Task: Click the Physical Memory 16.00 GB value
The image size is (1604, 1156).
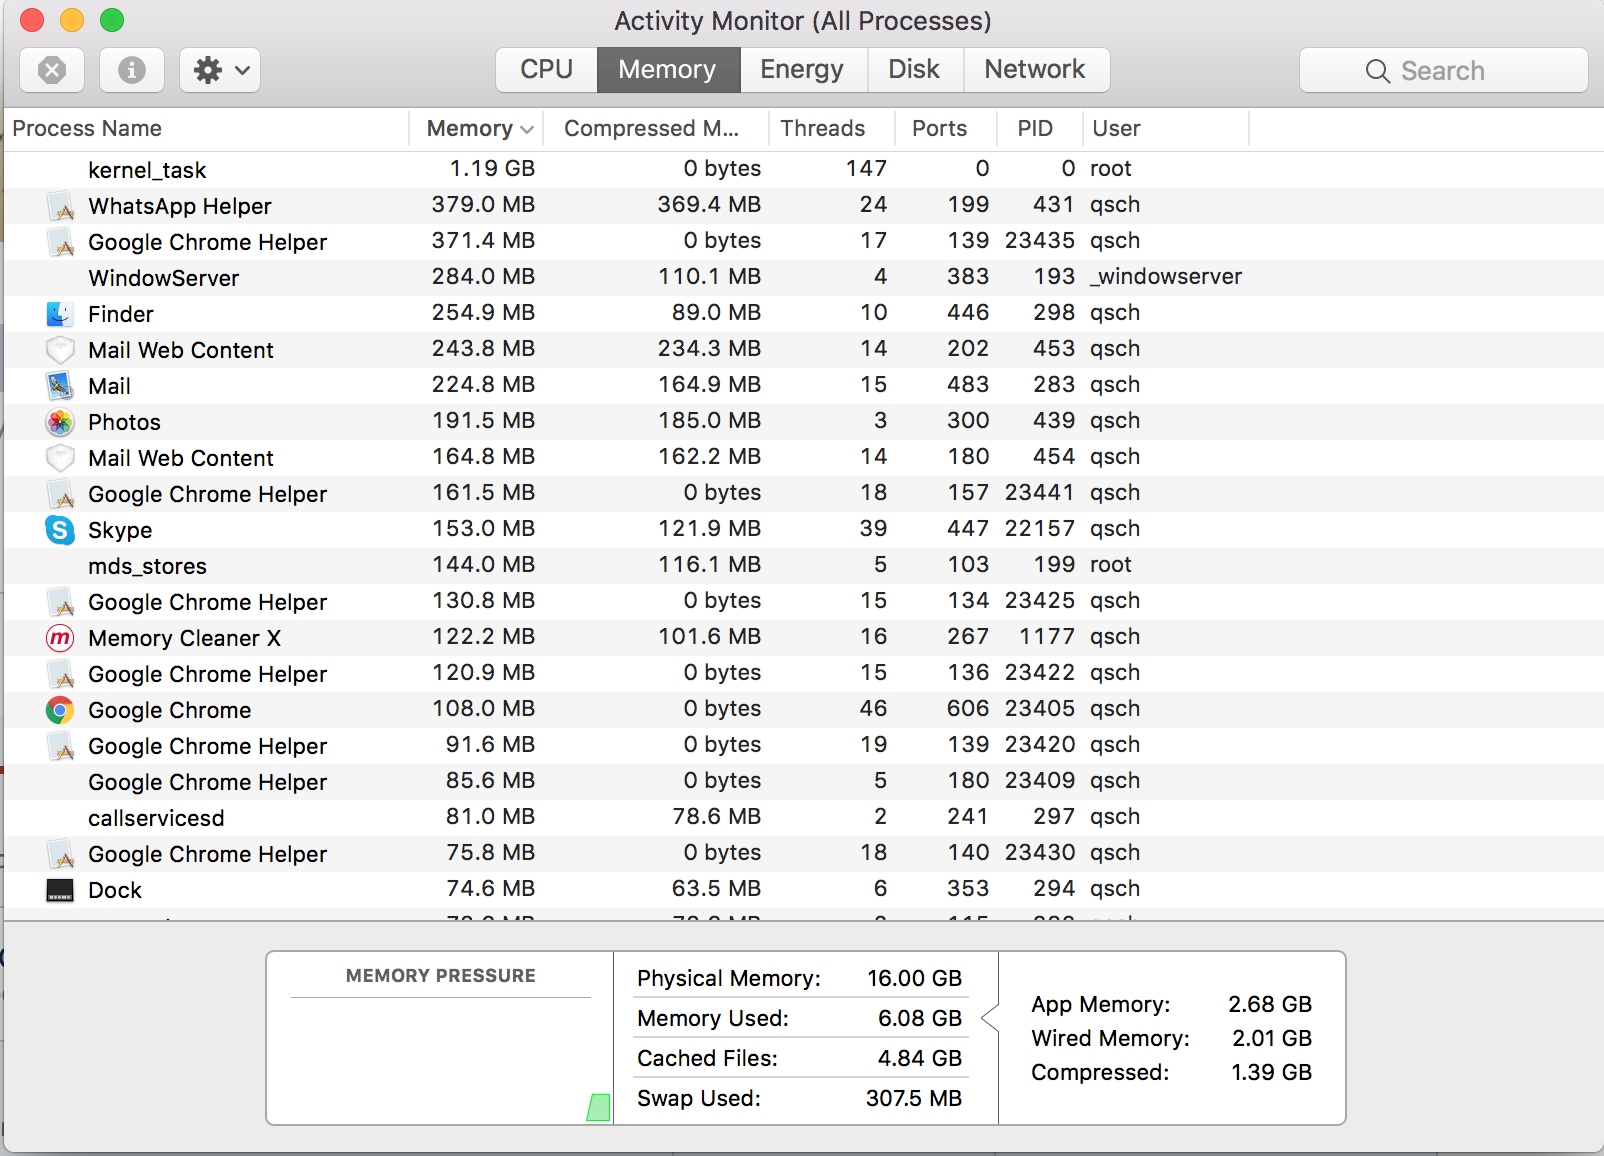Action: pos(914,978)
